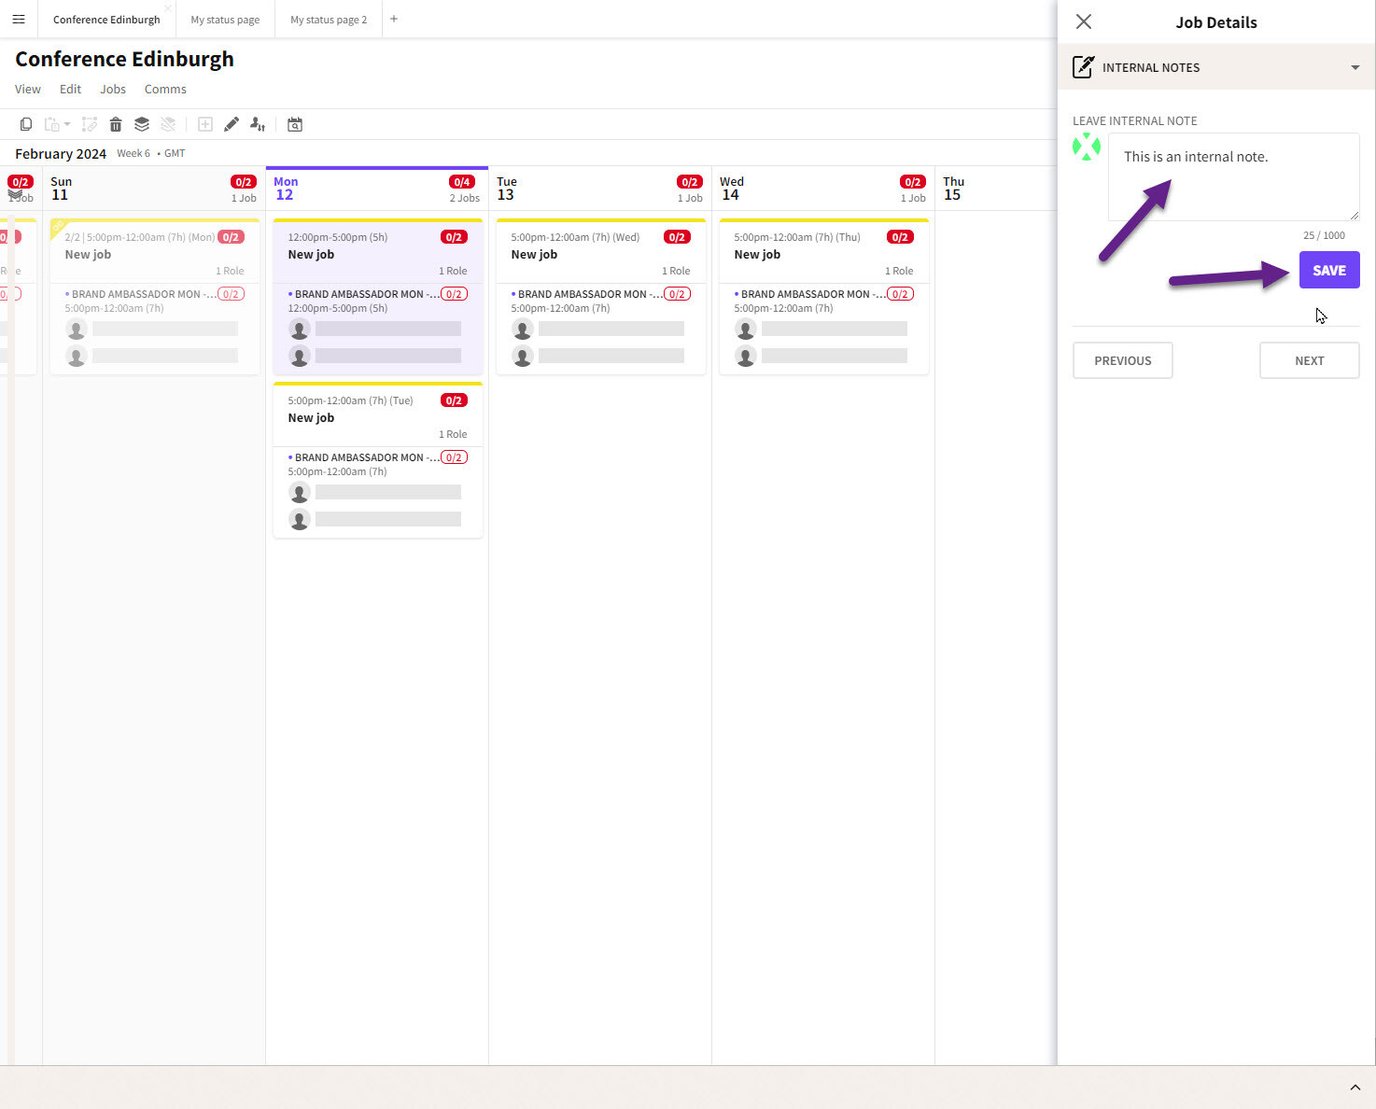Open the hamburger menu

(18, 19)
